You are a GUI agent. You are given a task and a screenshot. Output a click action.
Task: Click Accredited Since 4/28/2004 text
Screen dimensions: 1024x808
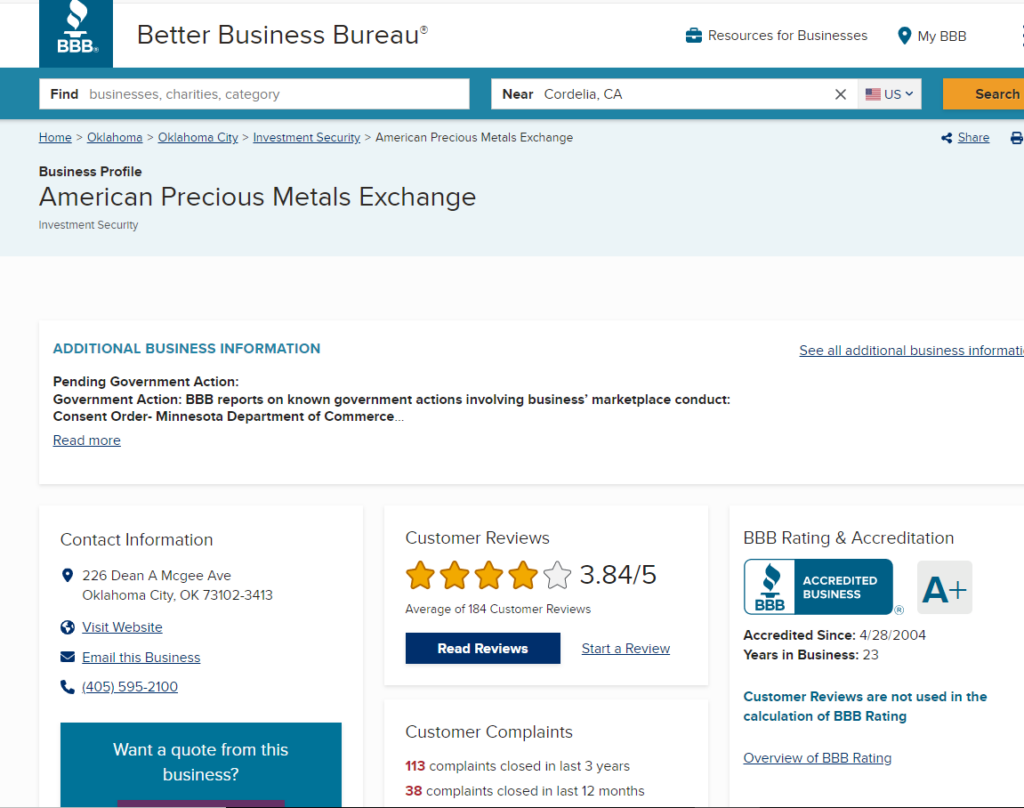[x=835, y=635]
